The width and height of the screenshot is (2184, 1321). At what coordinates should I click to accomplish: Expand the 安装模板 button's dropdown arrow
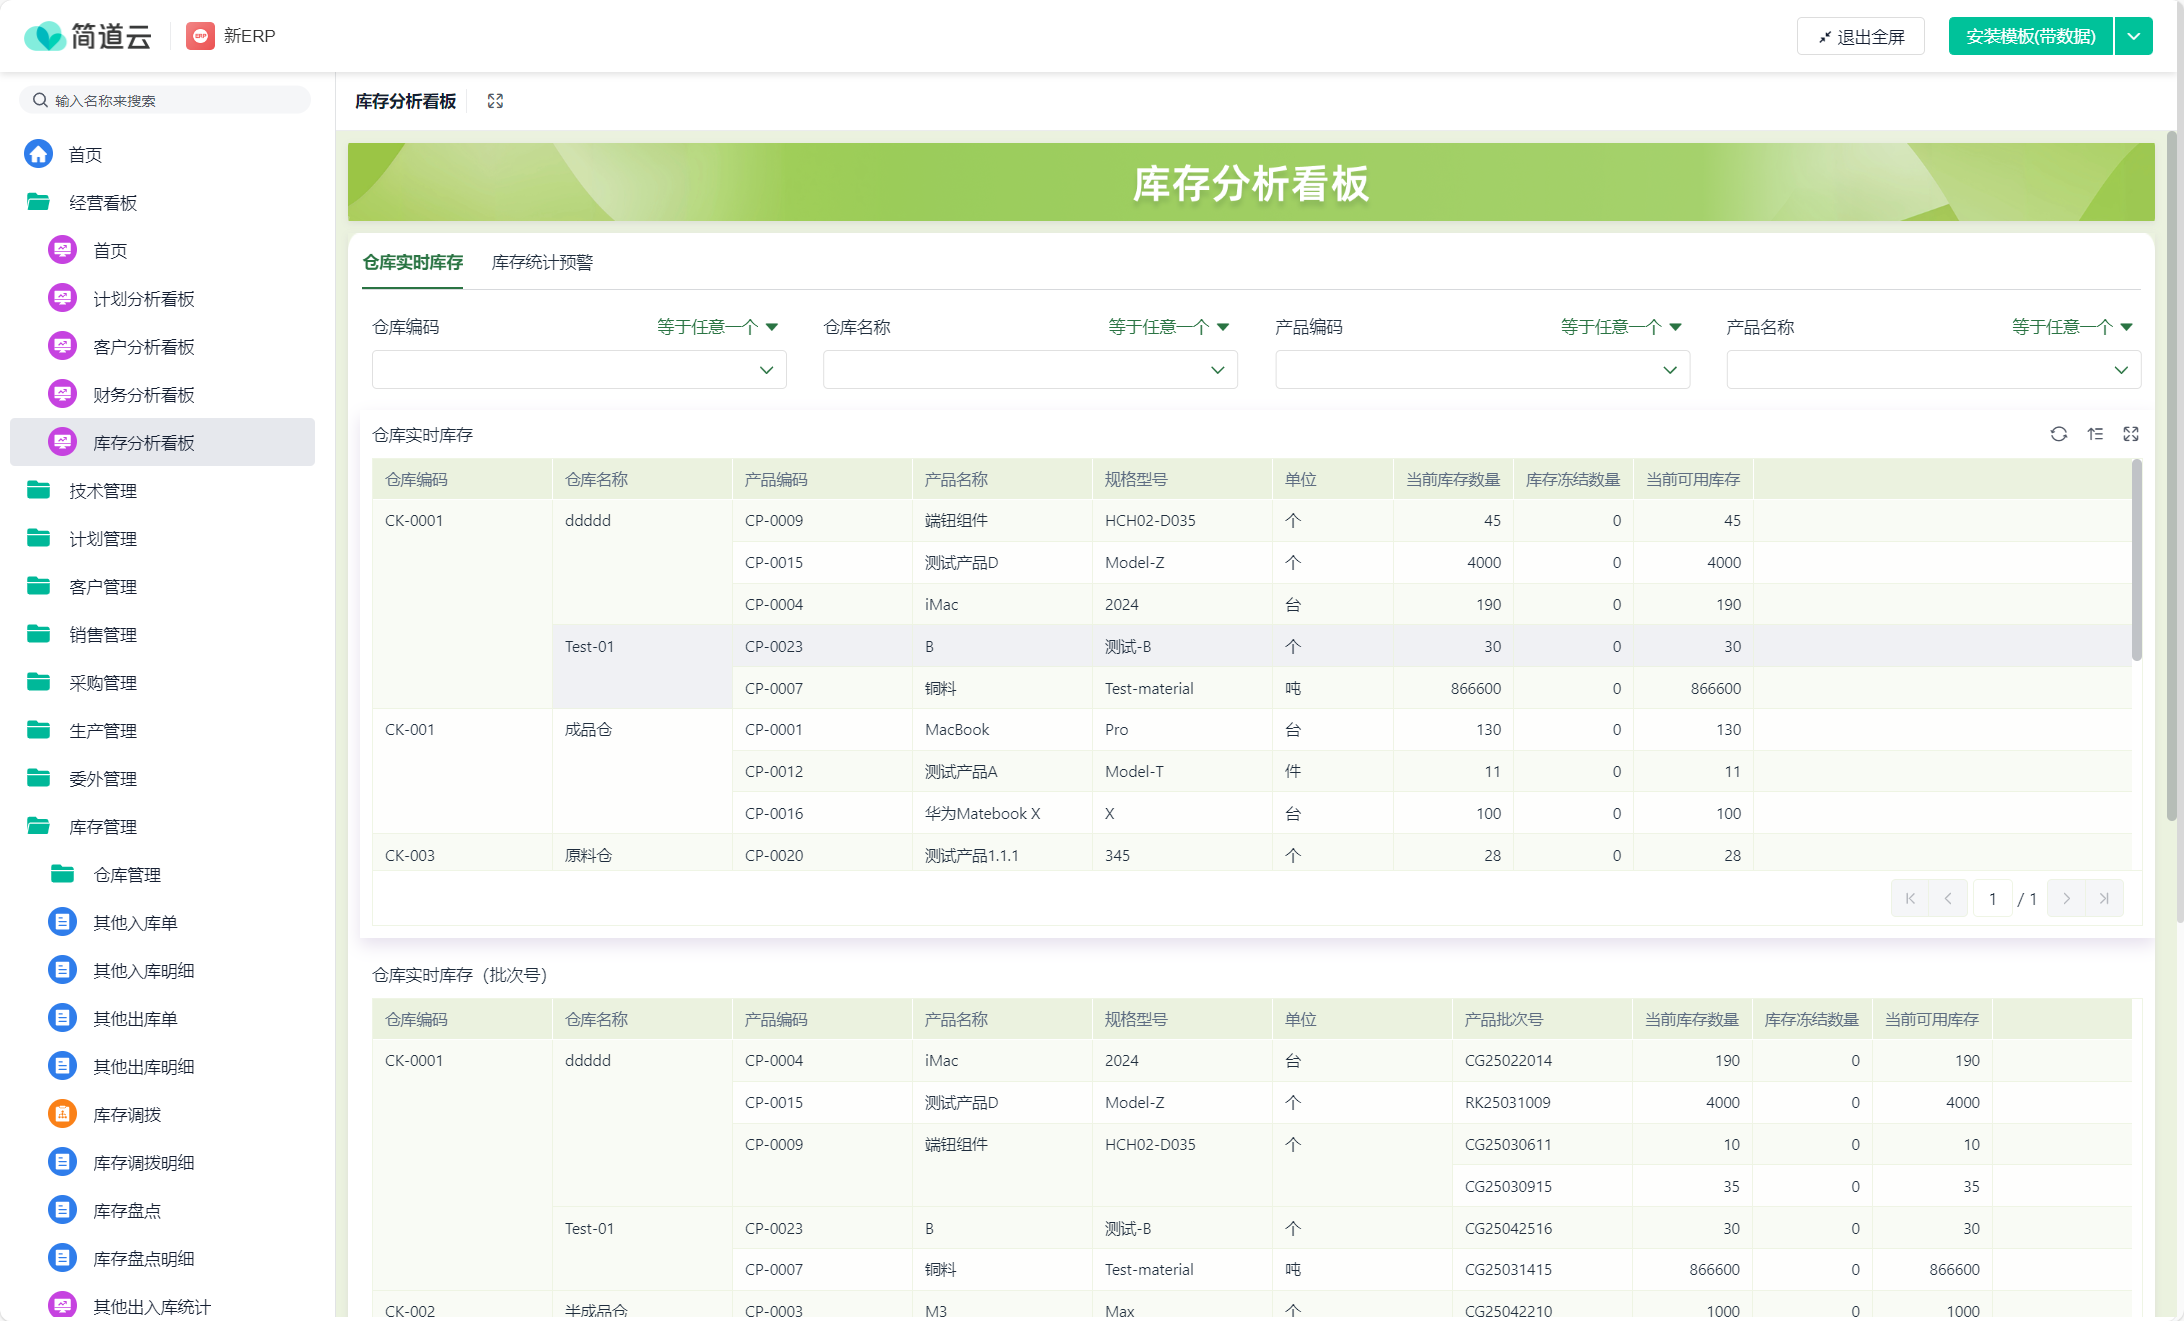pos(2134,35)
